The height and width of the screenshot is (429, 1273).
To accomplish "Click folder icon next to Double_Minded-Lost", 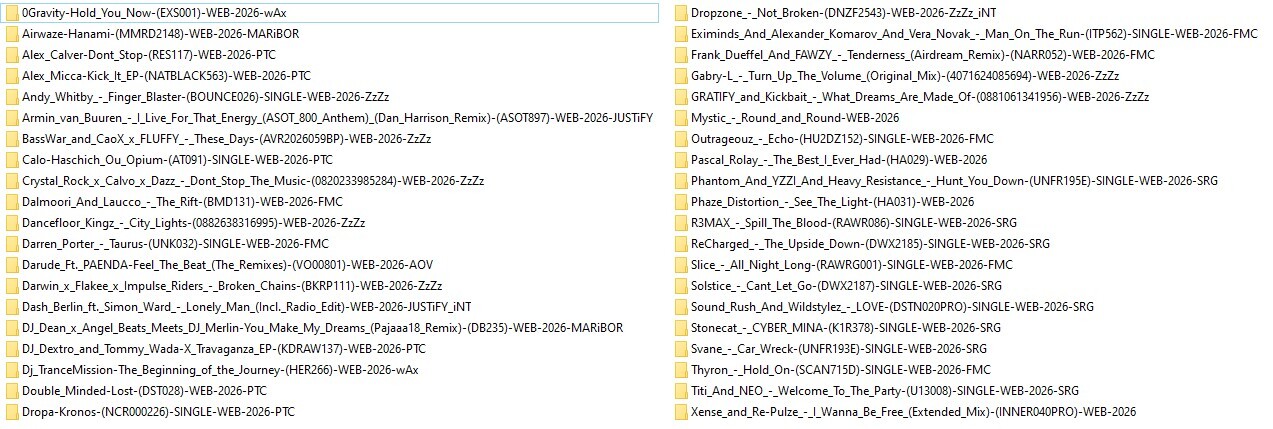I will click(11, 391).
